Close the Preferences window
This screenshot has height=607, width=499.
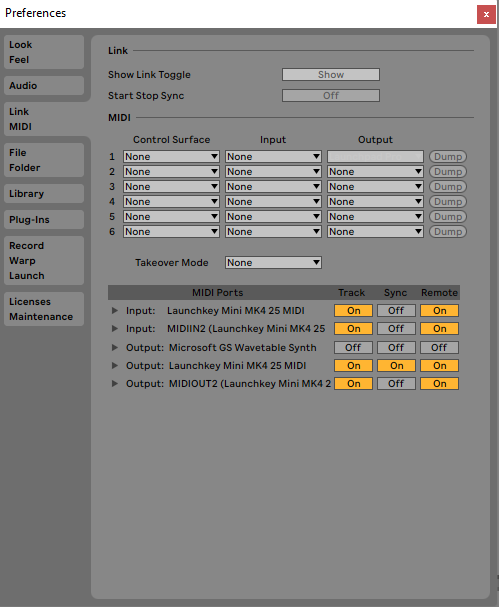486,15
